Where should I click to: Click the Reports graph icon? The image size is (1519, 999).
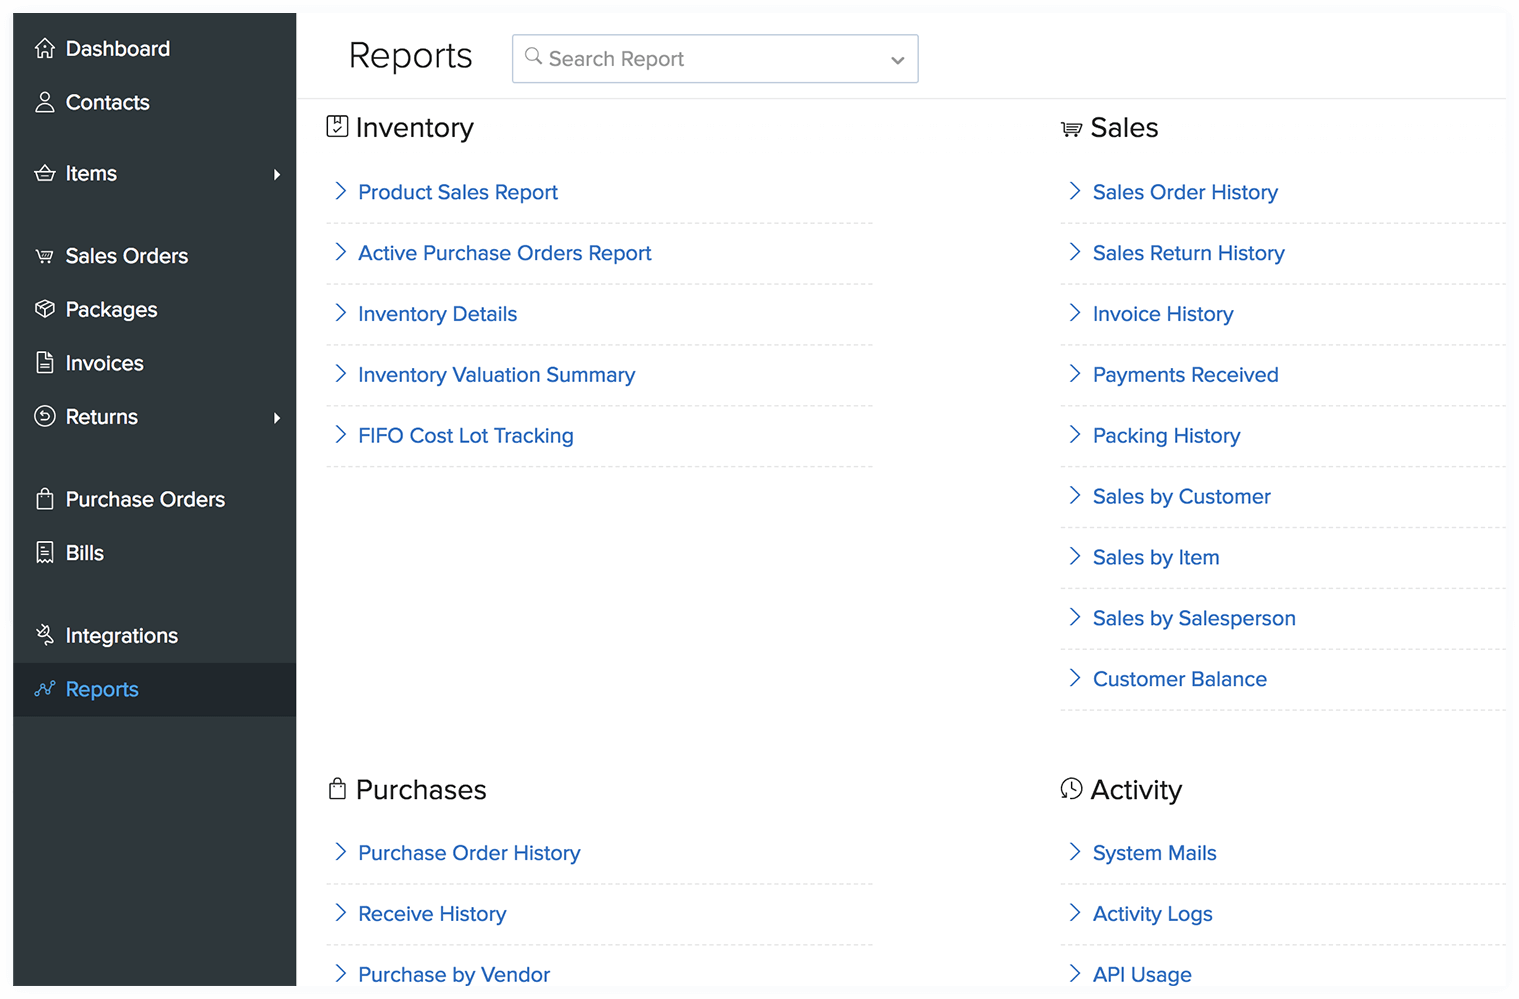[x=45, y=689]
